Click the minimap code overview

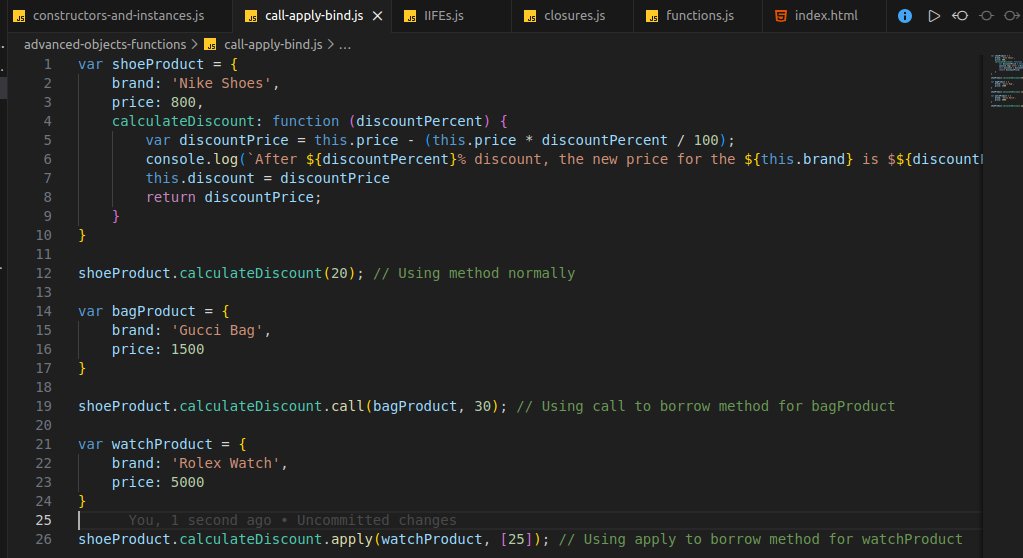click(1007, 81)
